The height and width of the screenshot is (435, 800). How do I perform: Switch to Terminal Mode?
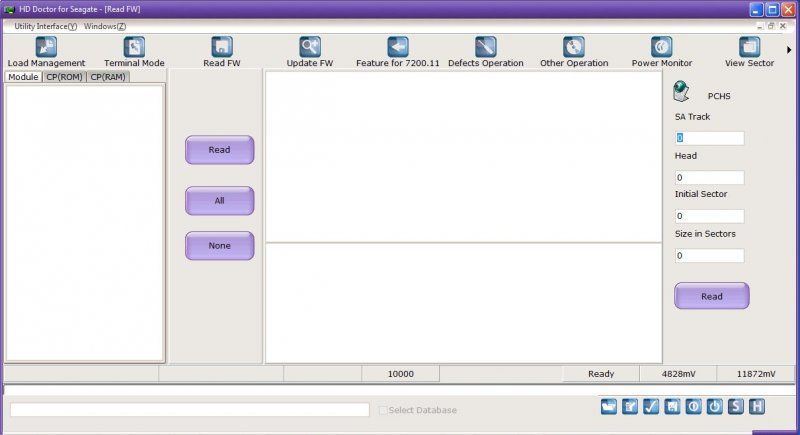134,52
